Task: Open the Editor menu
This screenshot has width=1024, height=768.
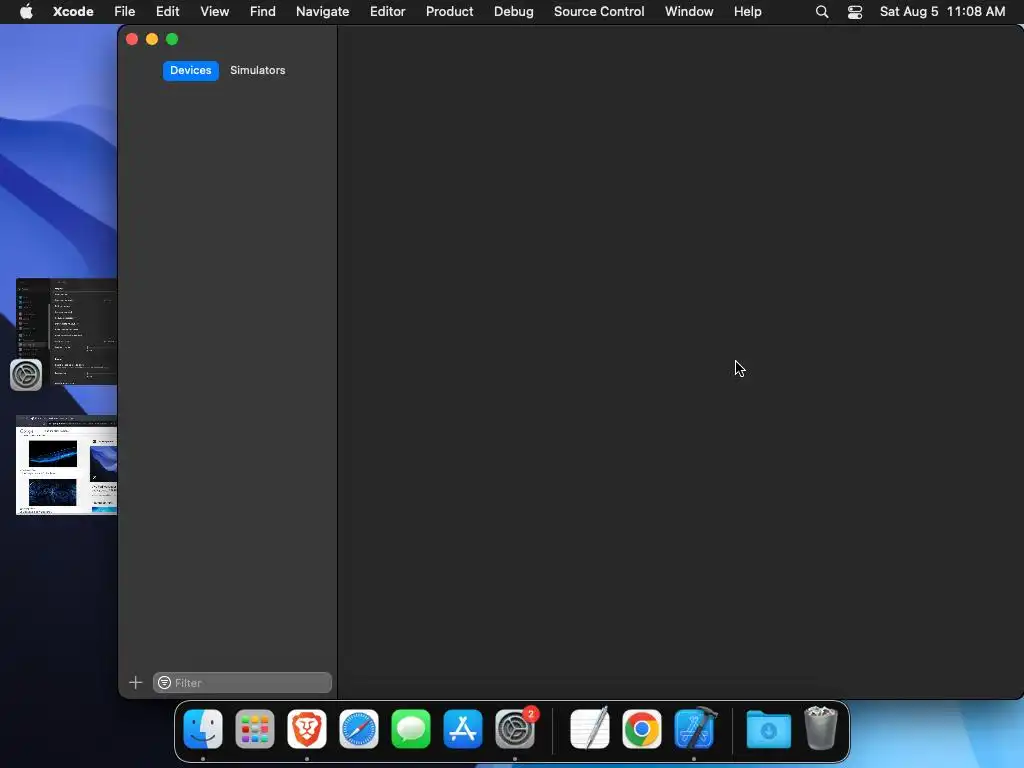Action: coord(387,12)
